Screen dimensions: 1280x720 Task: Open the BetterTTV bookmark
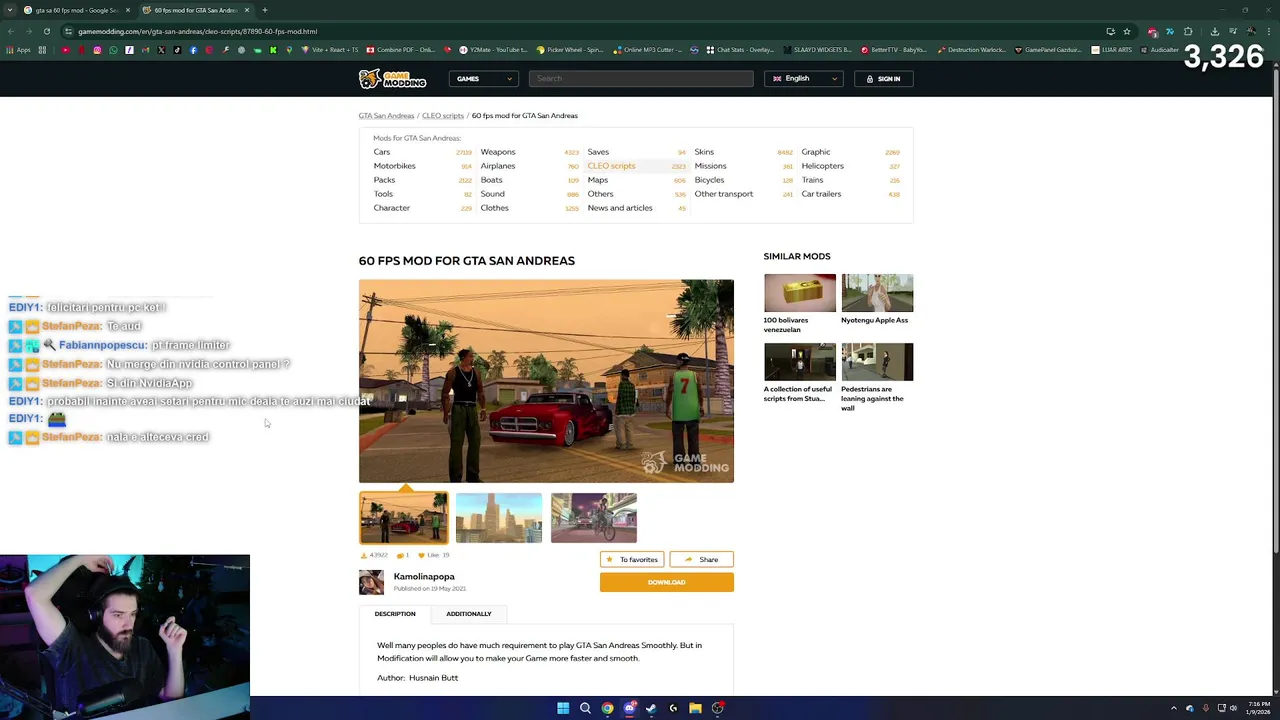pos(894,50)
